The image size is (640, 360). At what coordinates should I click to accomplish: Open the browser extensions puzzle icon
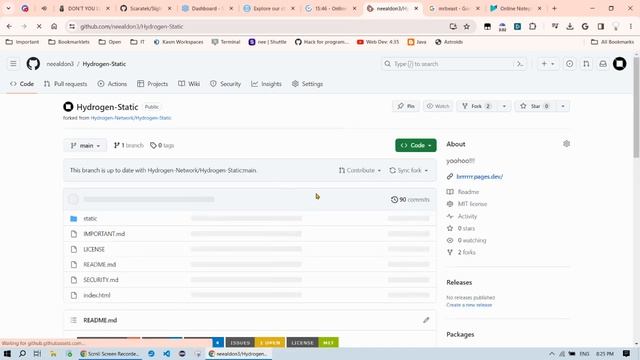(532, 27)
